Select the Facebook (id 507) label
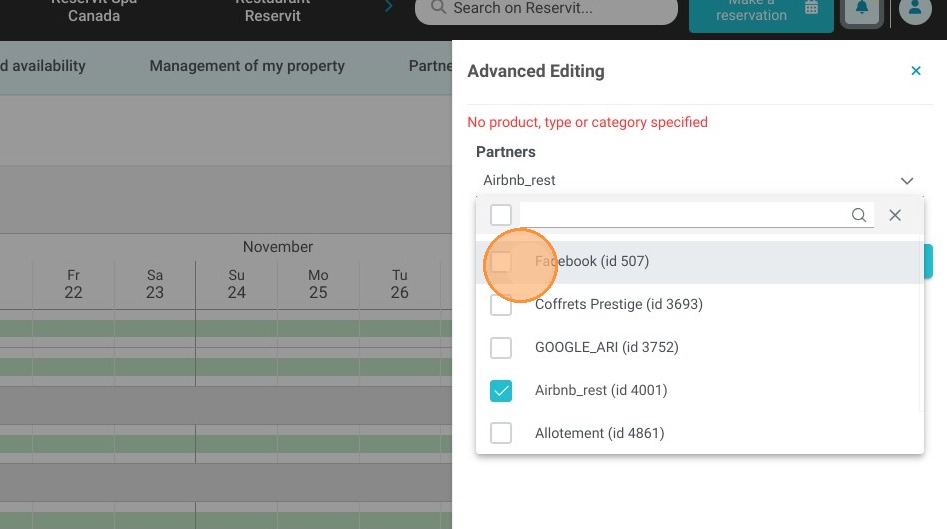The height and width of the screenshot is (529, 947). (592, 261)
